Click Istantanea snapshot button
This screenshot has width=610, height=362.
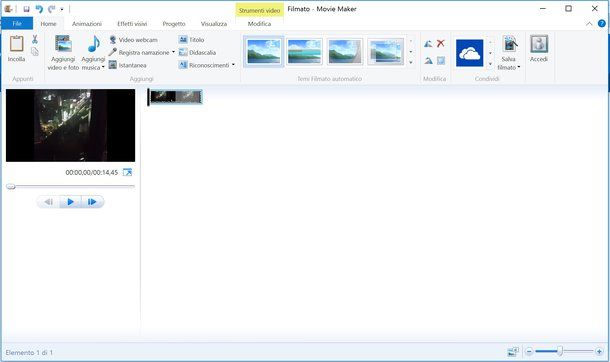(x=128, y=65)
